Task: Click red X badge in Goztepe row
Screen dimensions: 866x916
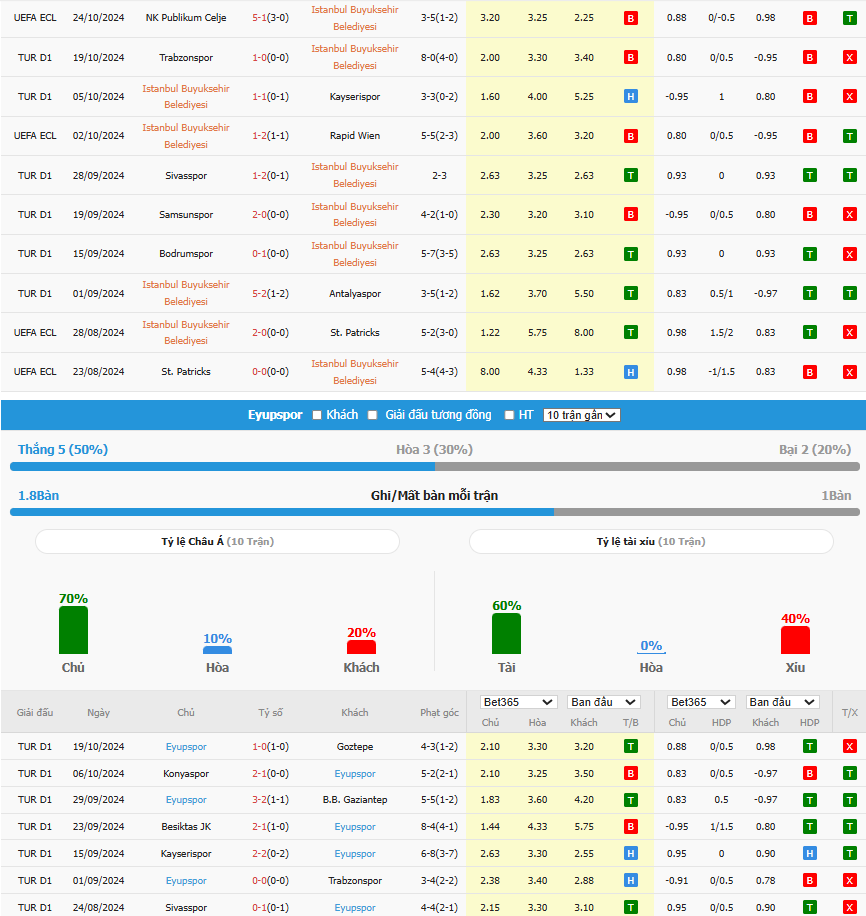Action: (850, 746)
